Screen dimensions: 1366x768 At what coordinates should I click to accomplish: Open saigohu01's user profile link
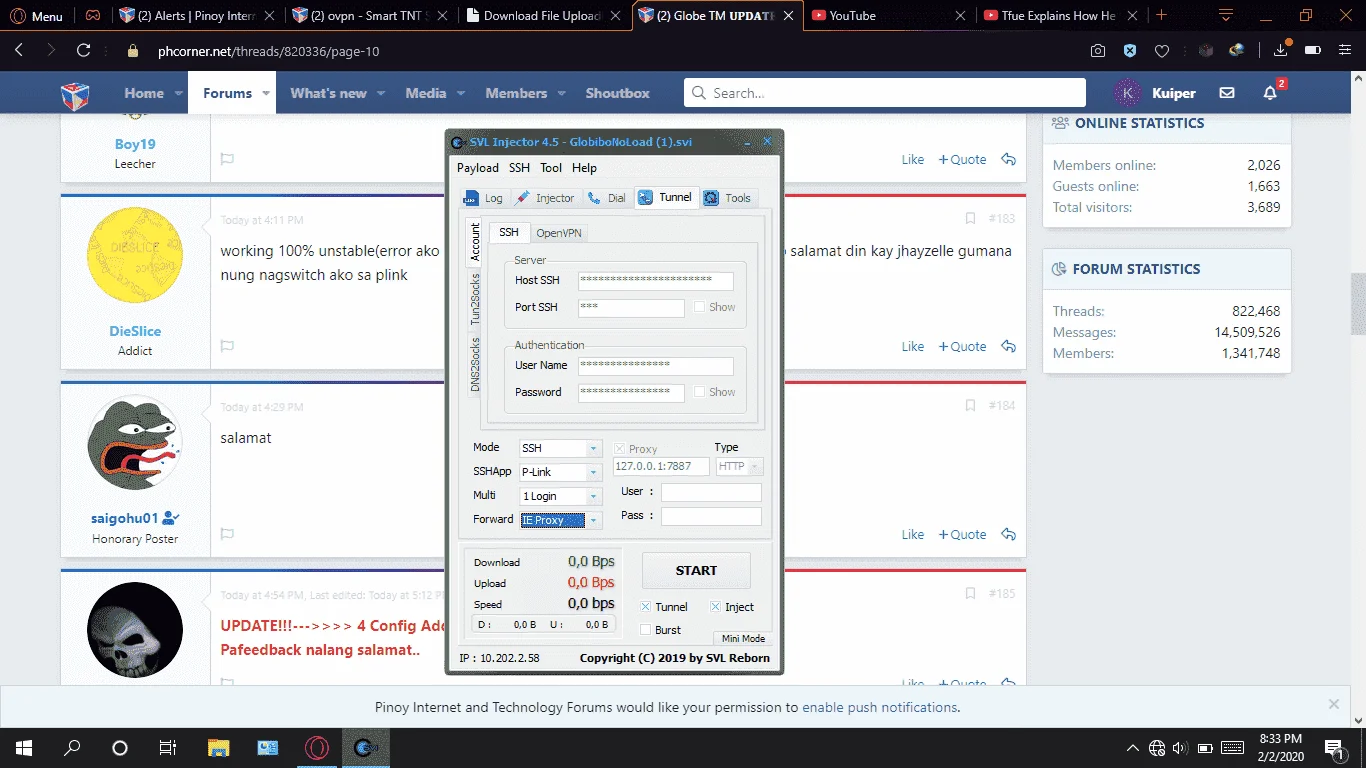[x=125, y=518]
